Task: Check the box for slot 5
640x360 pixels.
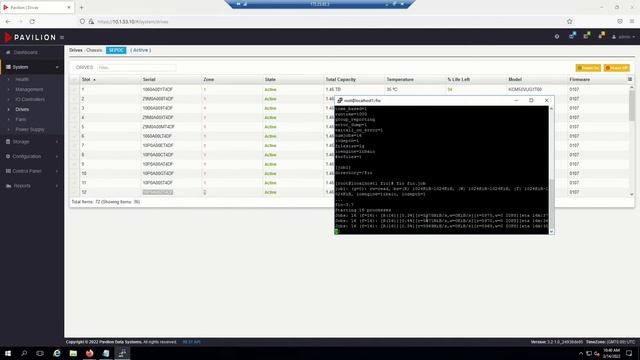Action: click(x=74, y=127)
